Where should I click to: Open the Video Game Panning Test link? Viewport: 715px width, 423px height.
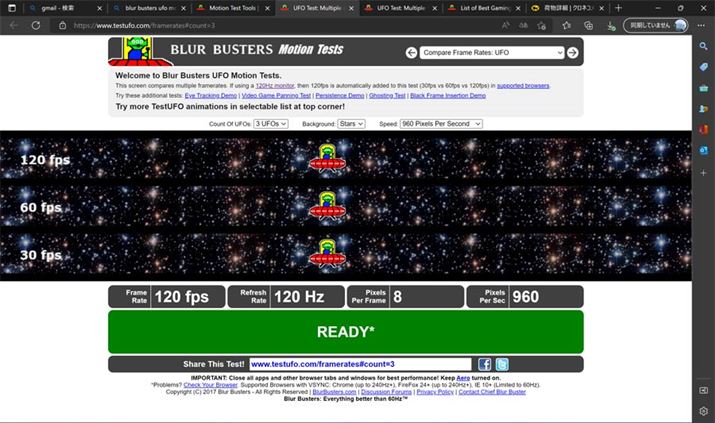pos(276,96)
